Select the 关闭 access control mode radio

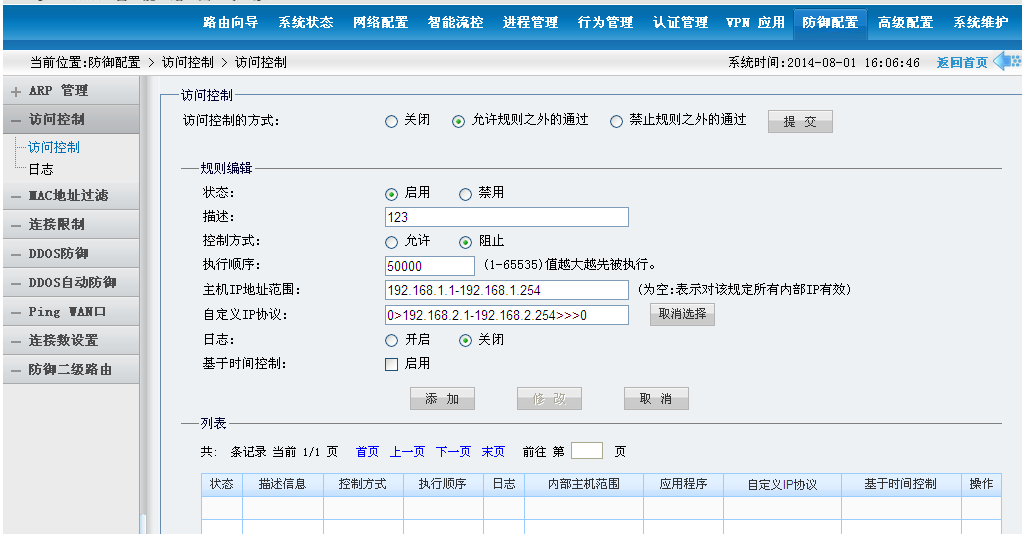392,121
